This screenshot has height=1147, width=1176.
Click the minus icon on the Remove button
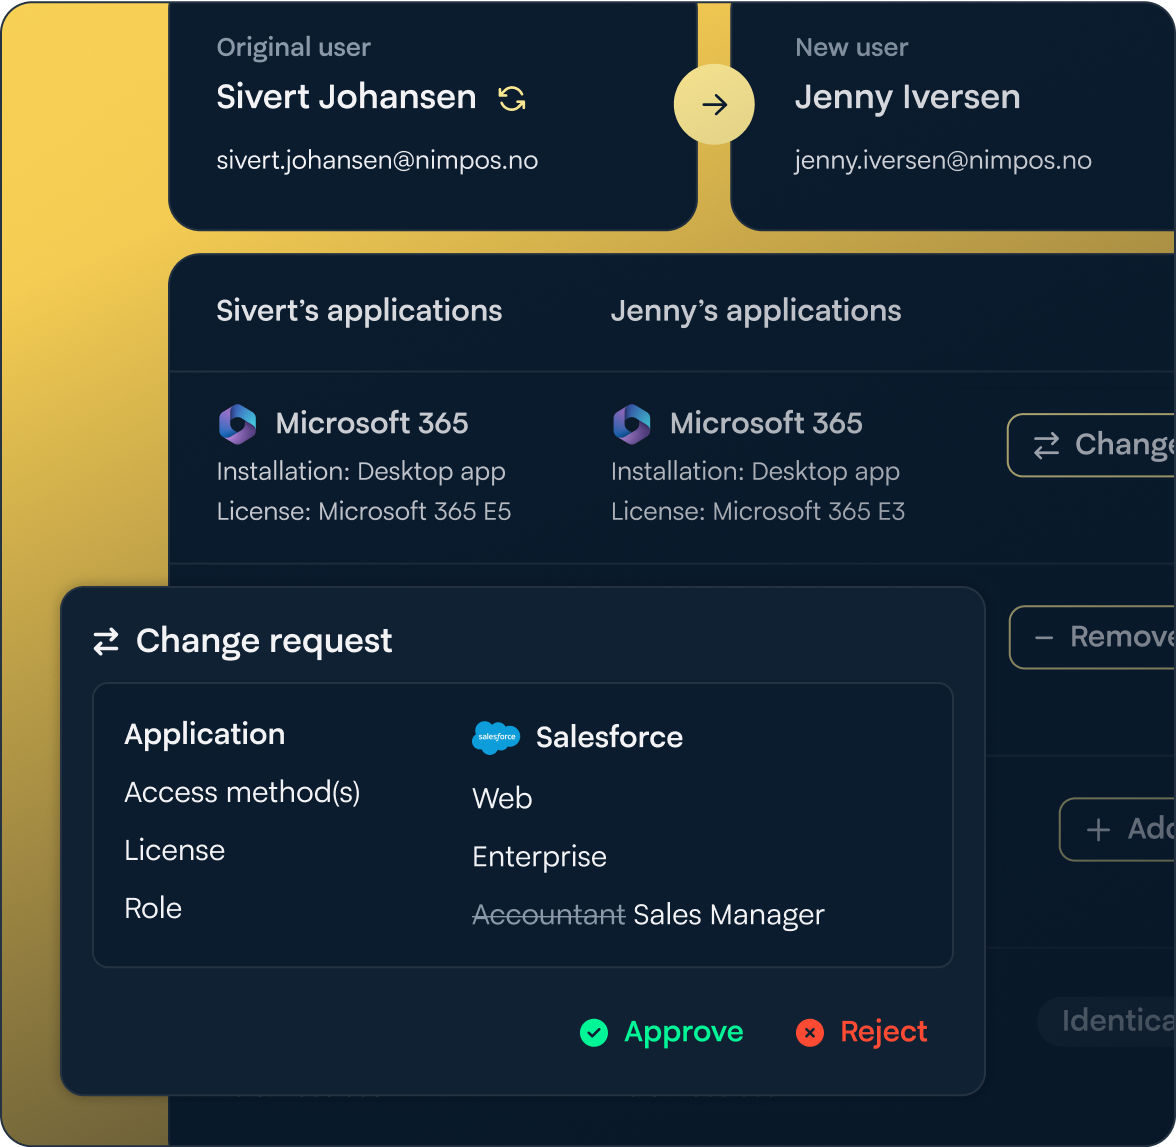[1044, 637]
